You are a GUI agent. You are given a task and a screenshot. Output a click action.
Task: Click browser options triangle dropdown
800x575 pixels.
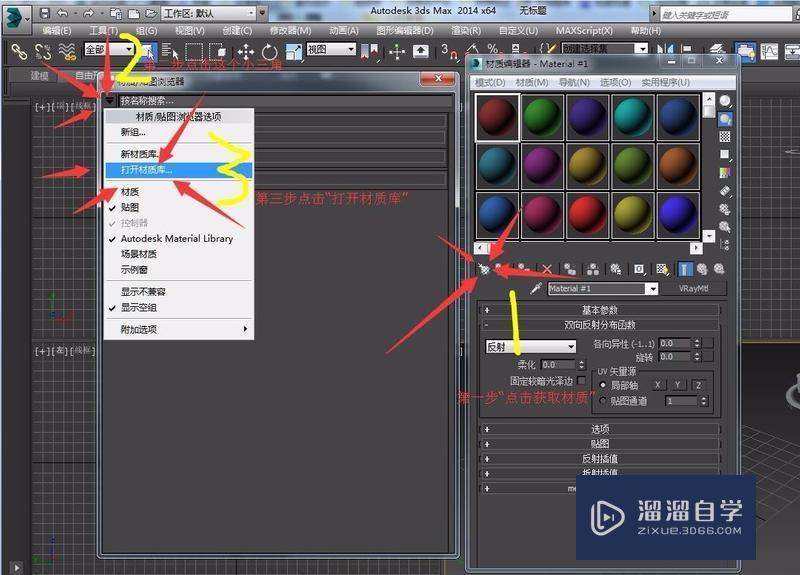point(109,101)
